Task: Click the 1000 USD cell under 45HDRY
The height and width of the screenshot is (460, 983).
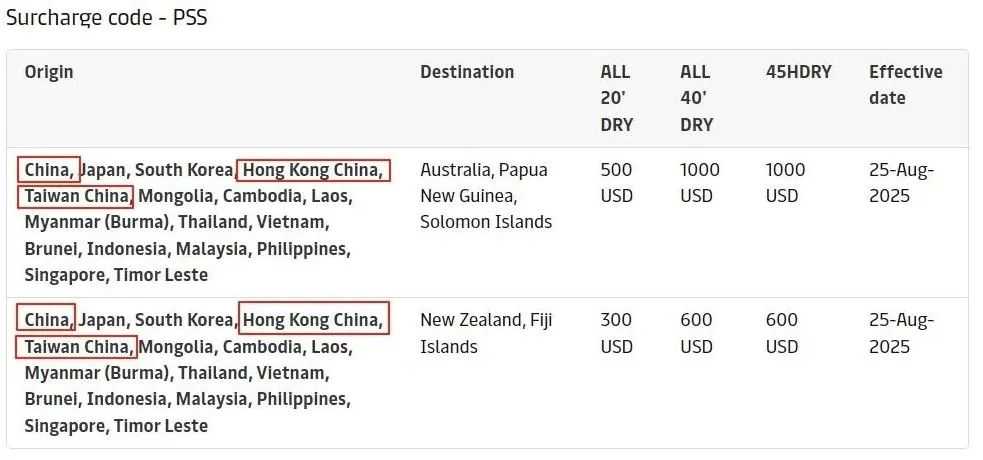Action: [x=785, y=183]
